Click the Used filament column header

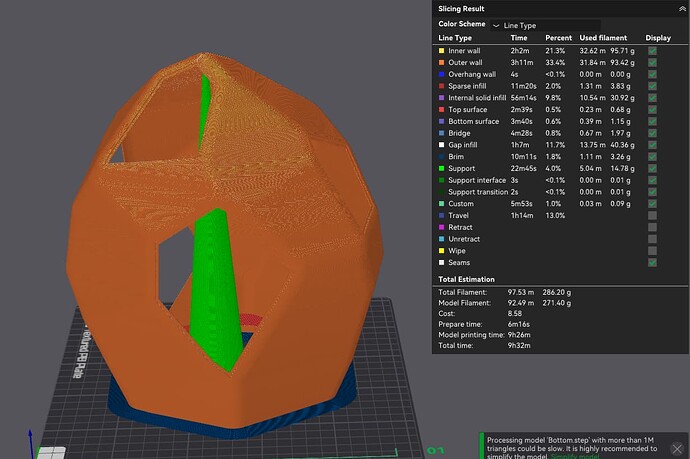pos(603,38)
